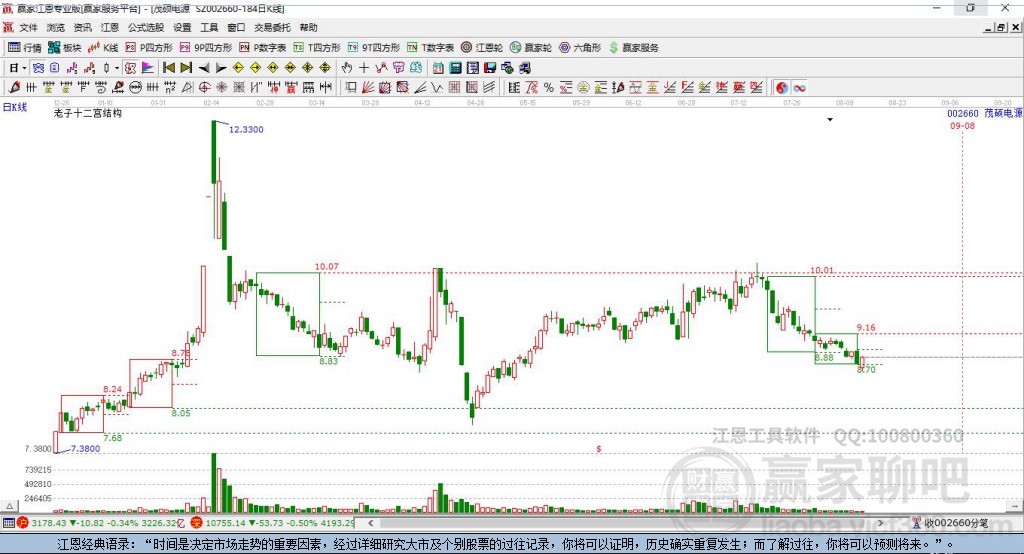Restore the inner chart window

1000,27
